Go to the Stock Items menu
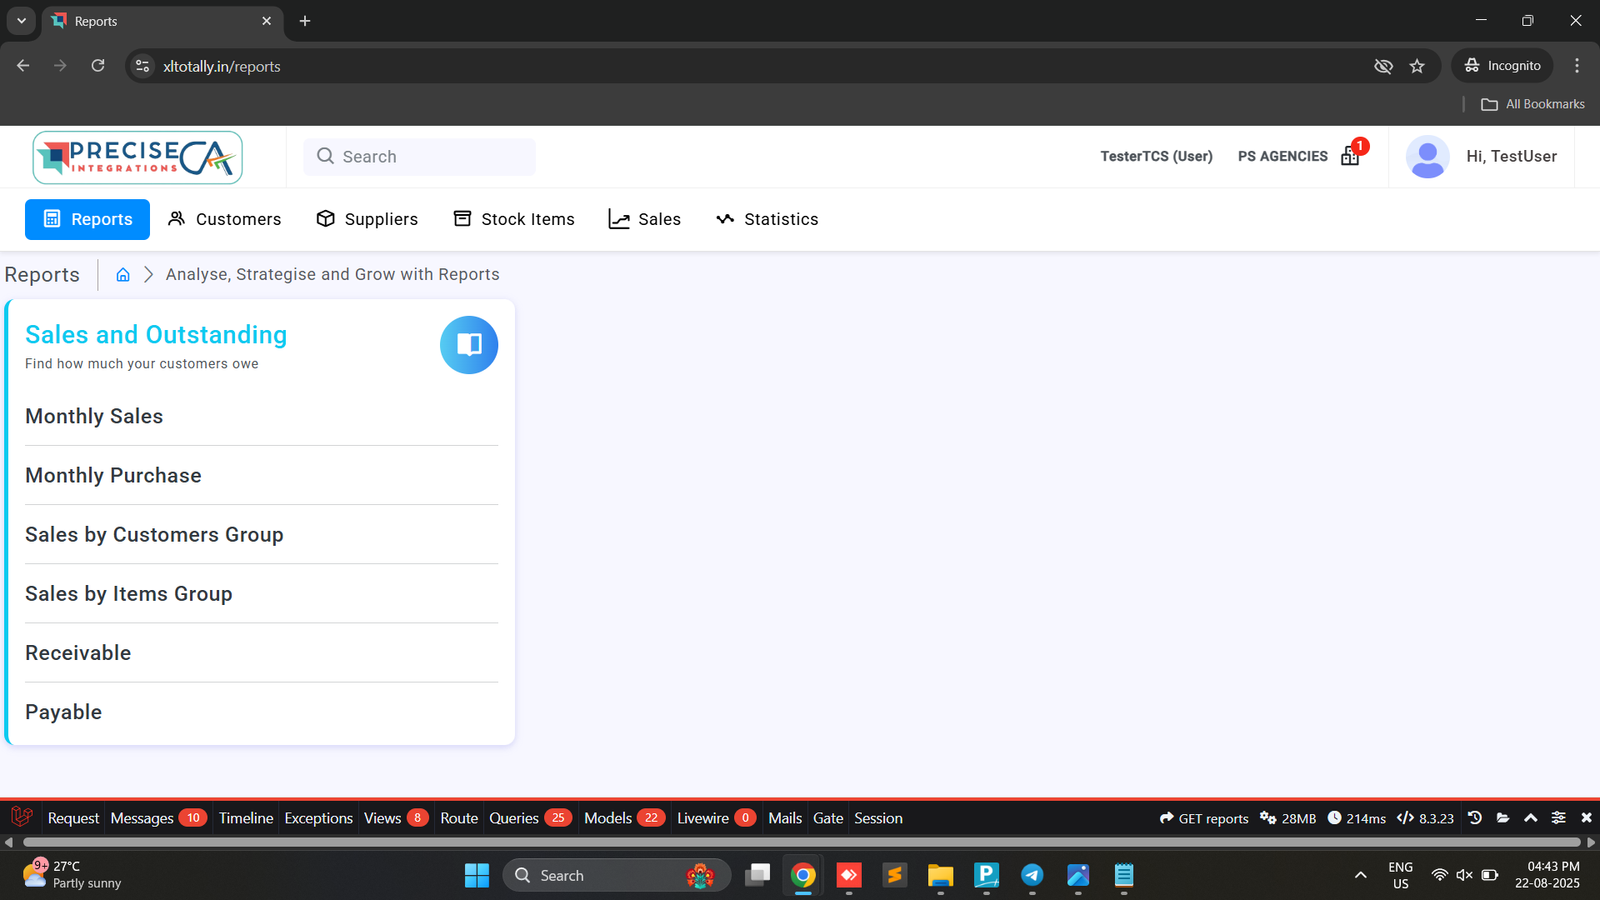1600x900 pixels. (x=514, y=219)
